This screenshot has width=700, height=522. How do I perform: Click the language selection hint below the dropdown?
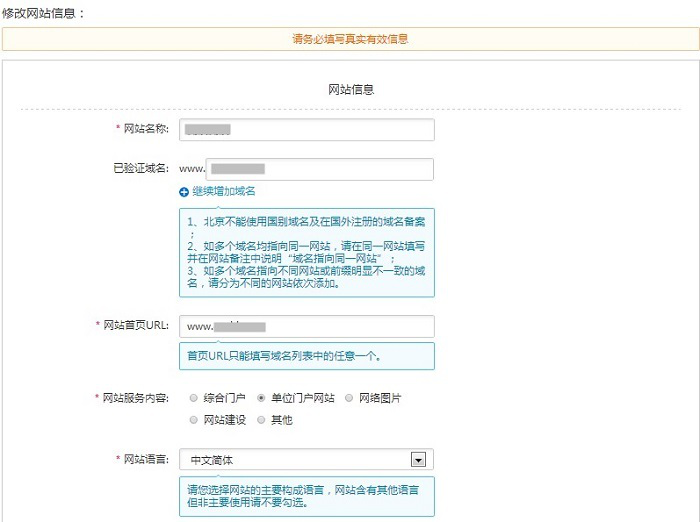306,497
